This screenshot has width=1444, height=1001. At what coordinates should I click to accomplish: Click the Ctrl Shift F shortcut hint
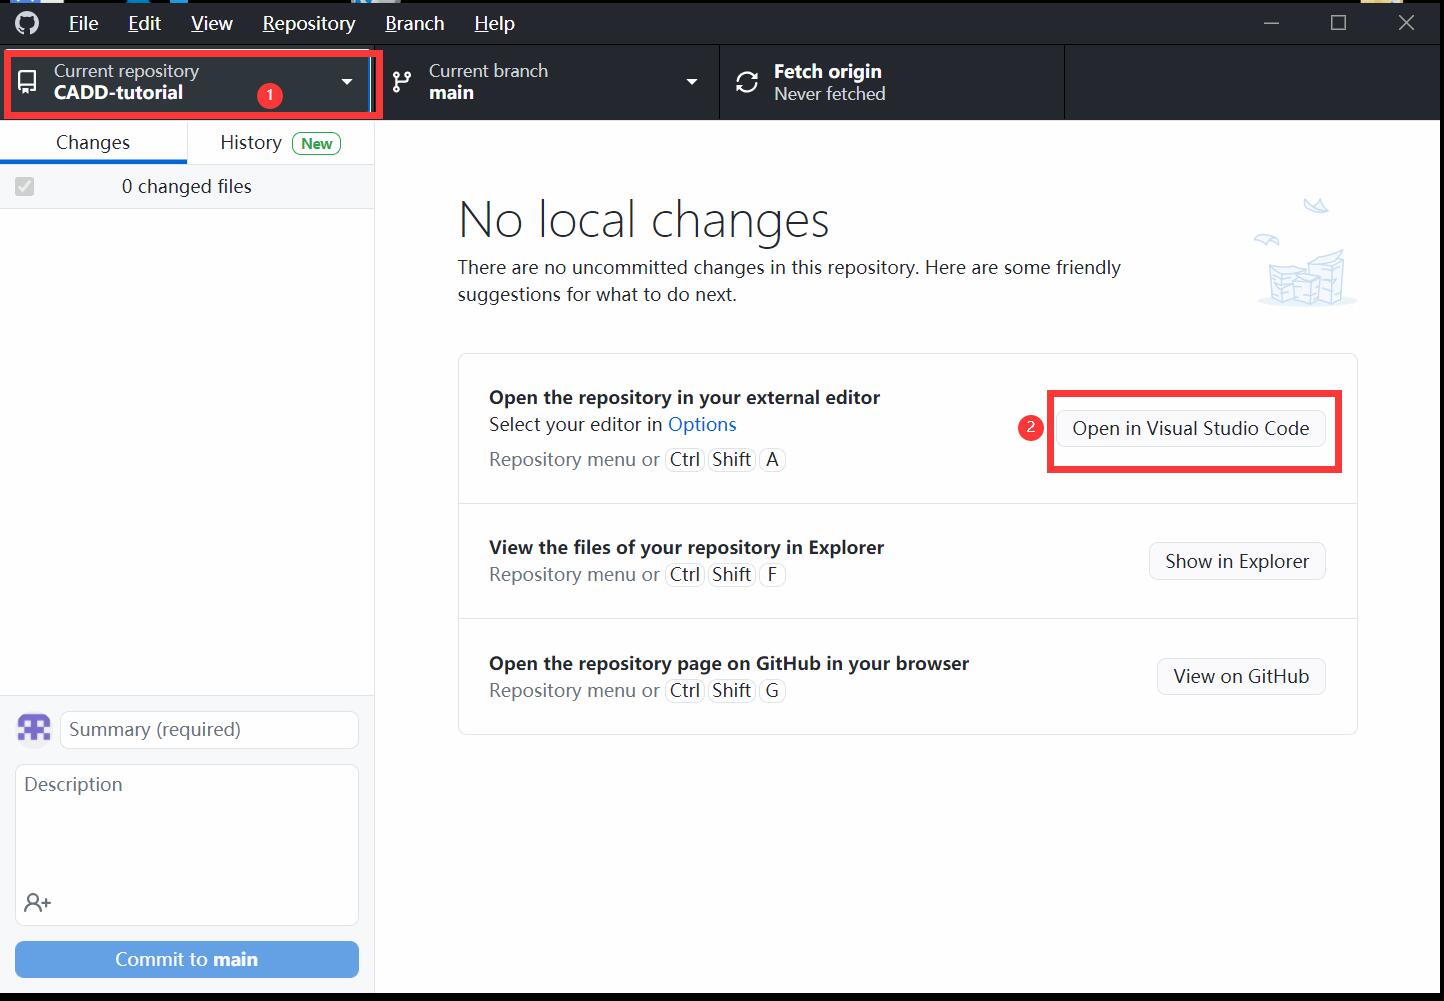(x=726, y=574)
